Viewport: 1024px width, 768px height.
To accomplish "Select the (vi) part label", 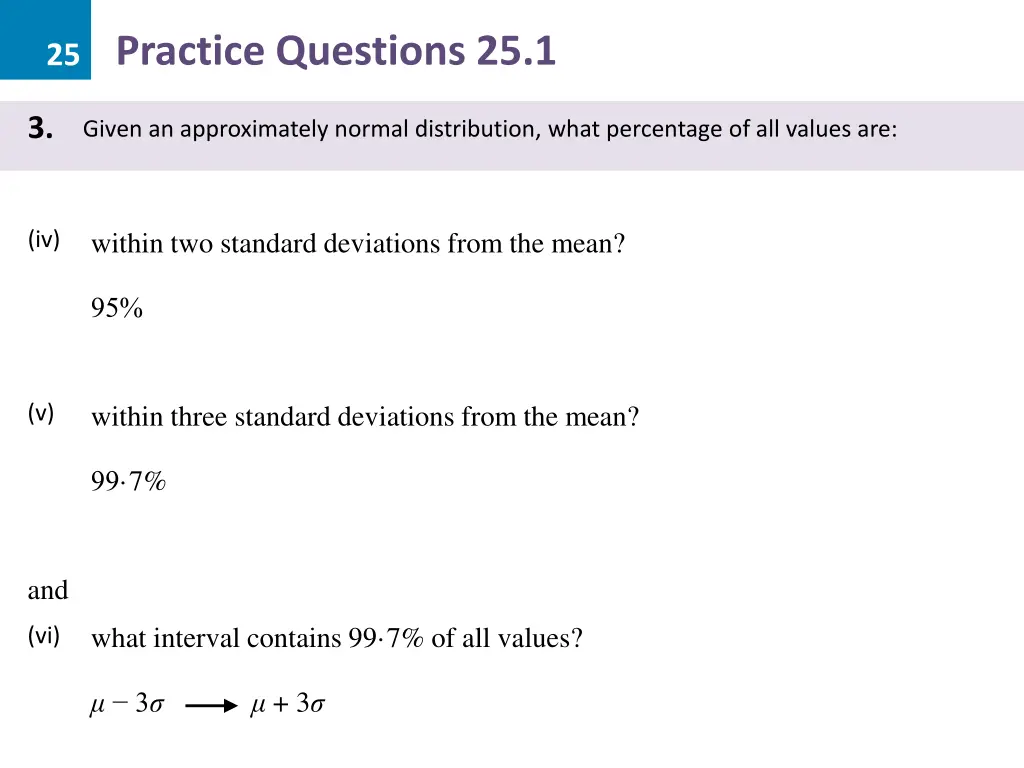I will pyautogui.click(x=44, y=636).
